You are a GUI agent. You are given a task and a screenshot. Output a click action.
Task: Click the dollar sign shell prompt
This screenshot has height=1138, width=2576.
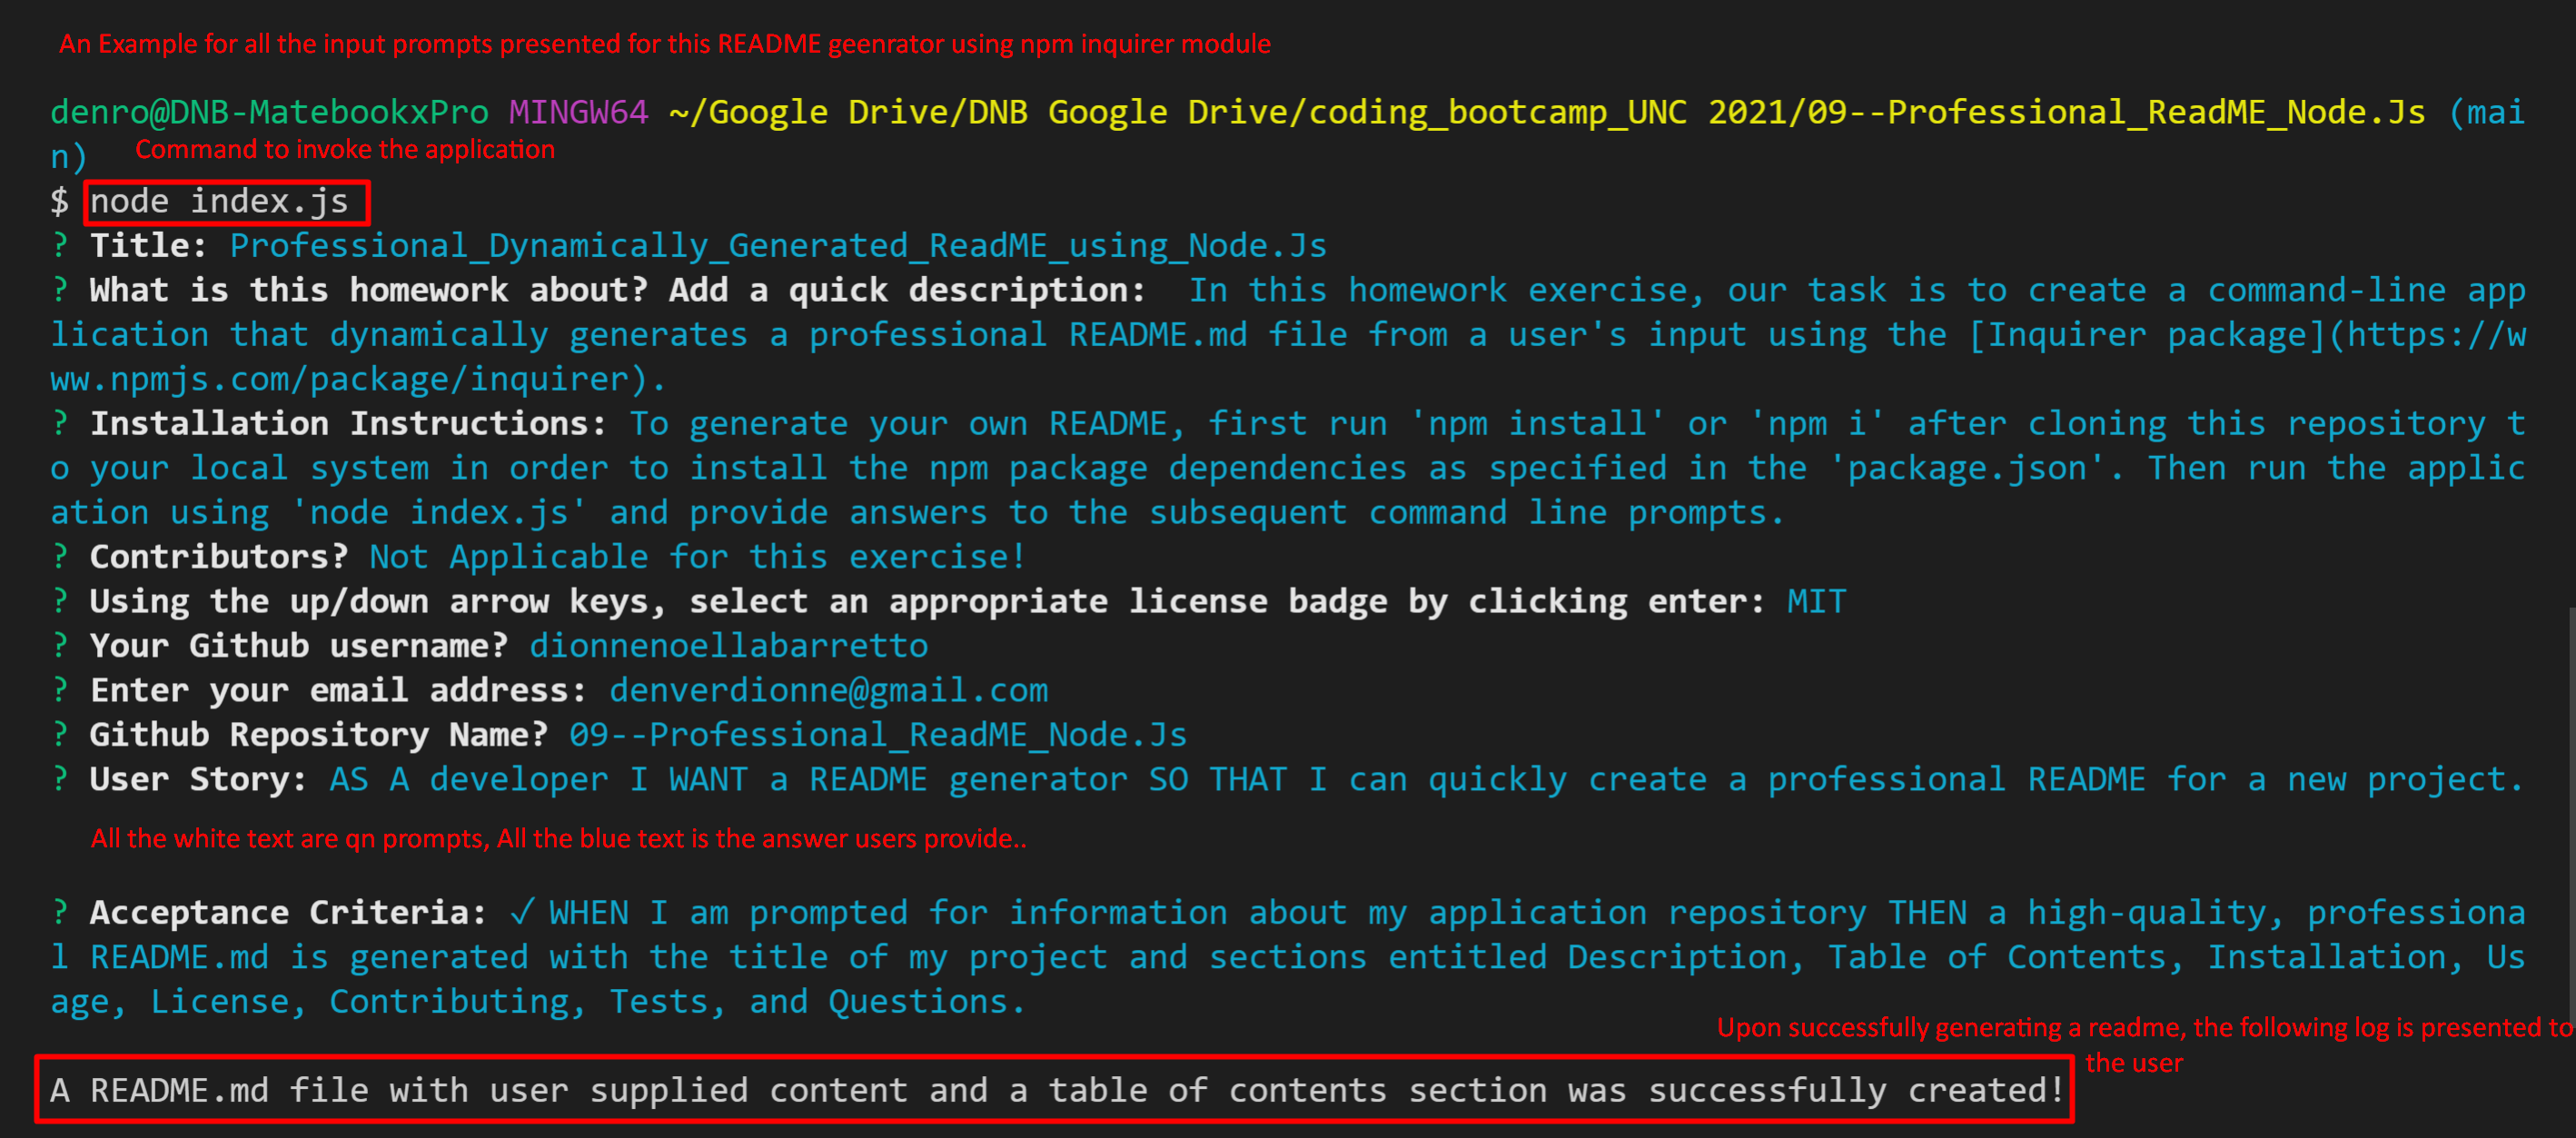(x=60, y=202)
